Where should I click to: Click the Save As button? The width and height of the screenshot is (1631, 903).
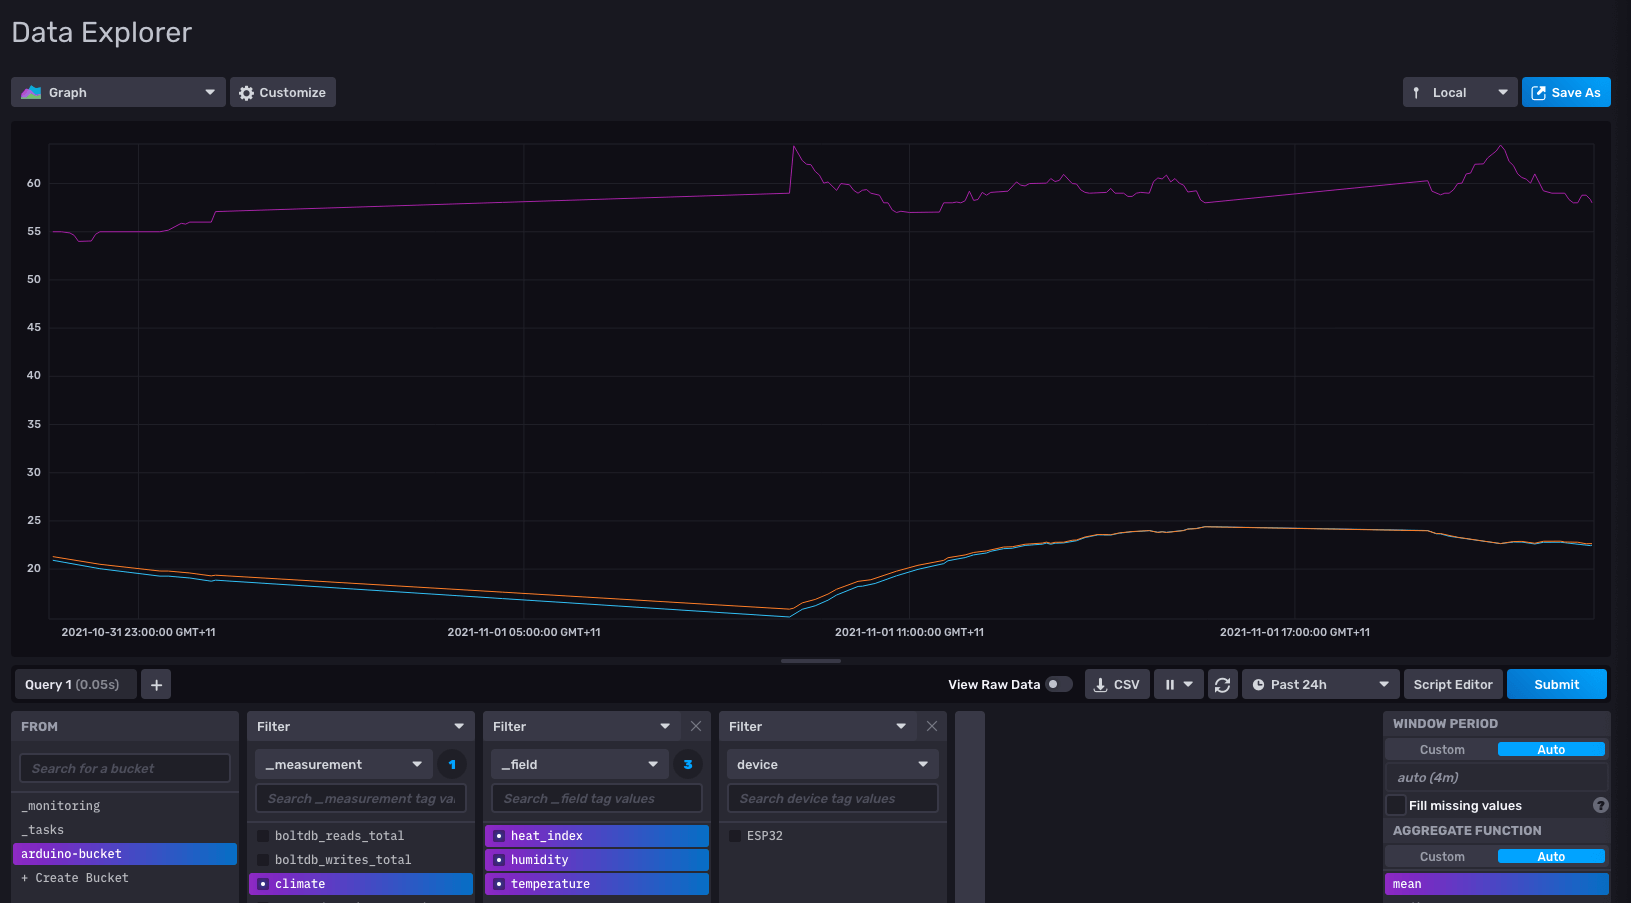tap(1566, 92)
